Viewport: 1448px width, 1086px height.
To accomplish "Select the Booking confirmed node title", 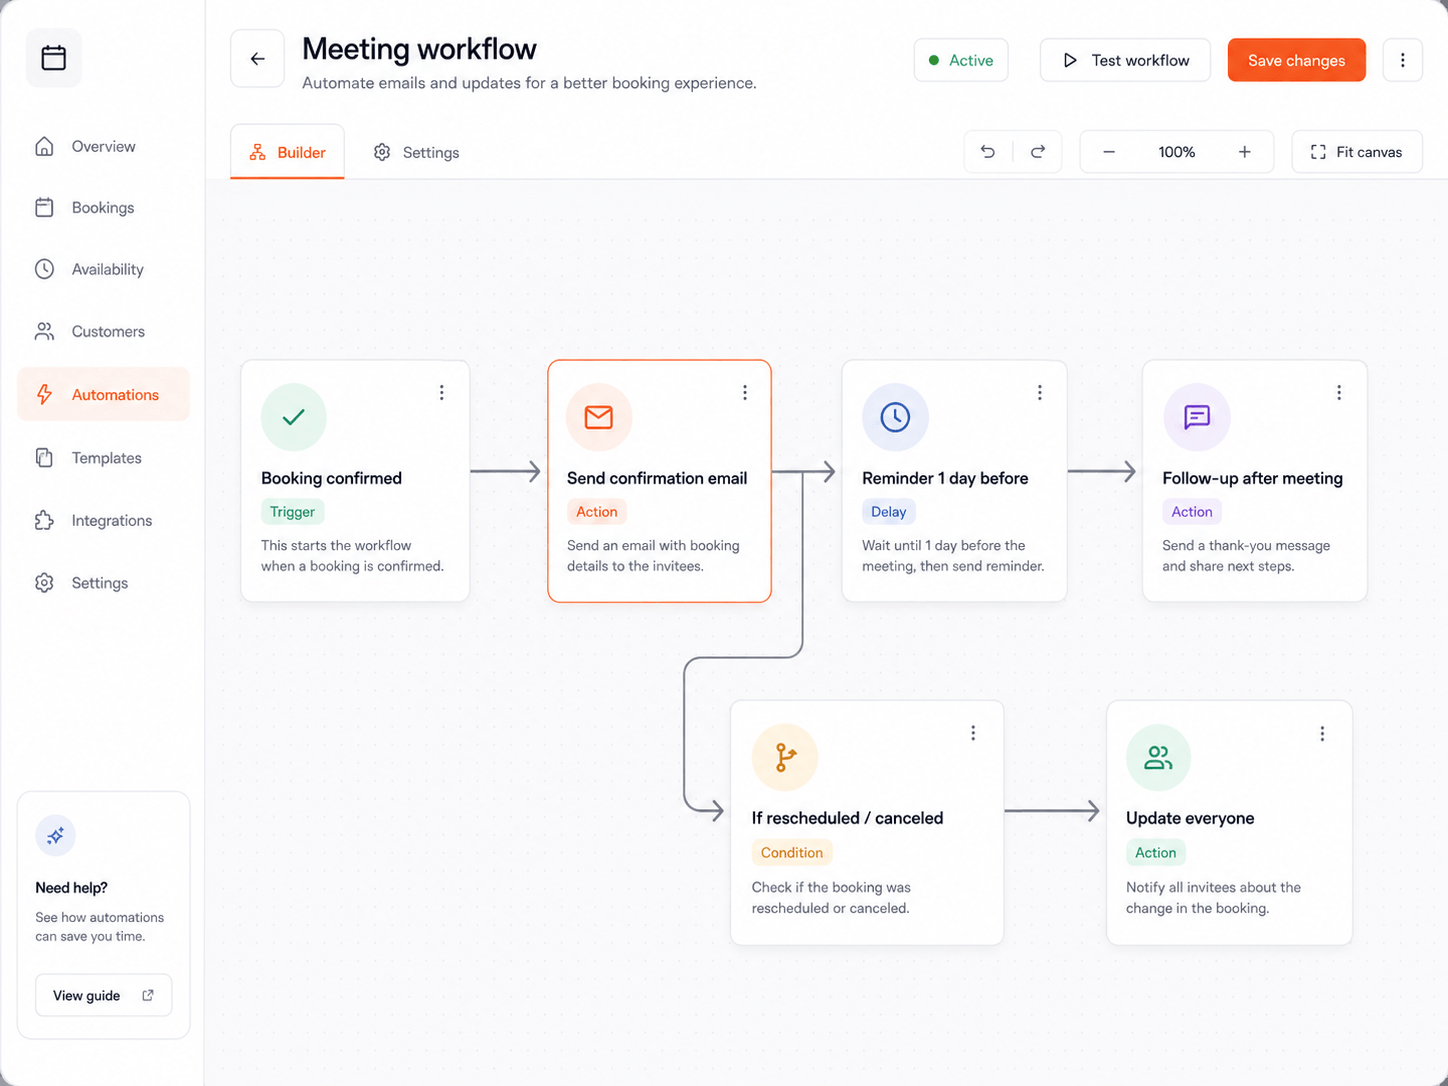I will 331,478.
